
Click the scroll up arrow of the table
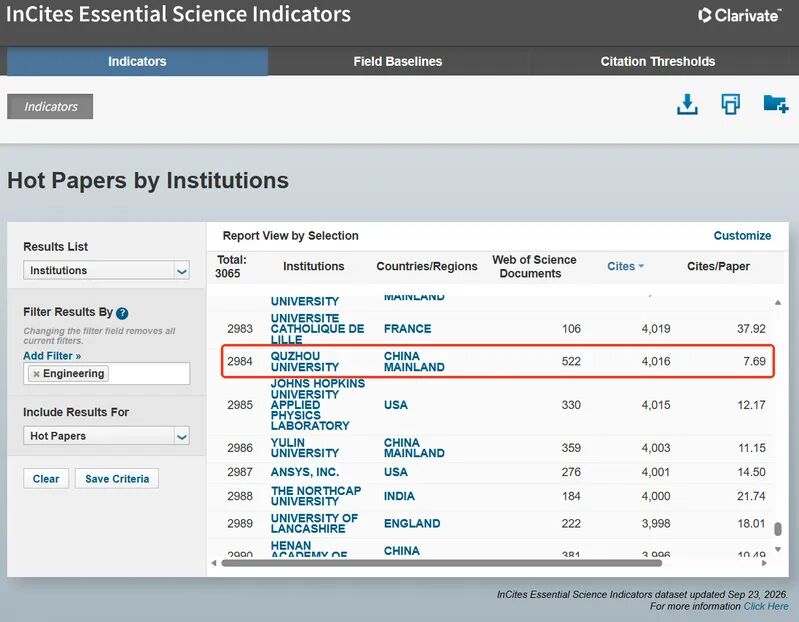[778, 303]
